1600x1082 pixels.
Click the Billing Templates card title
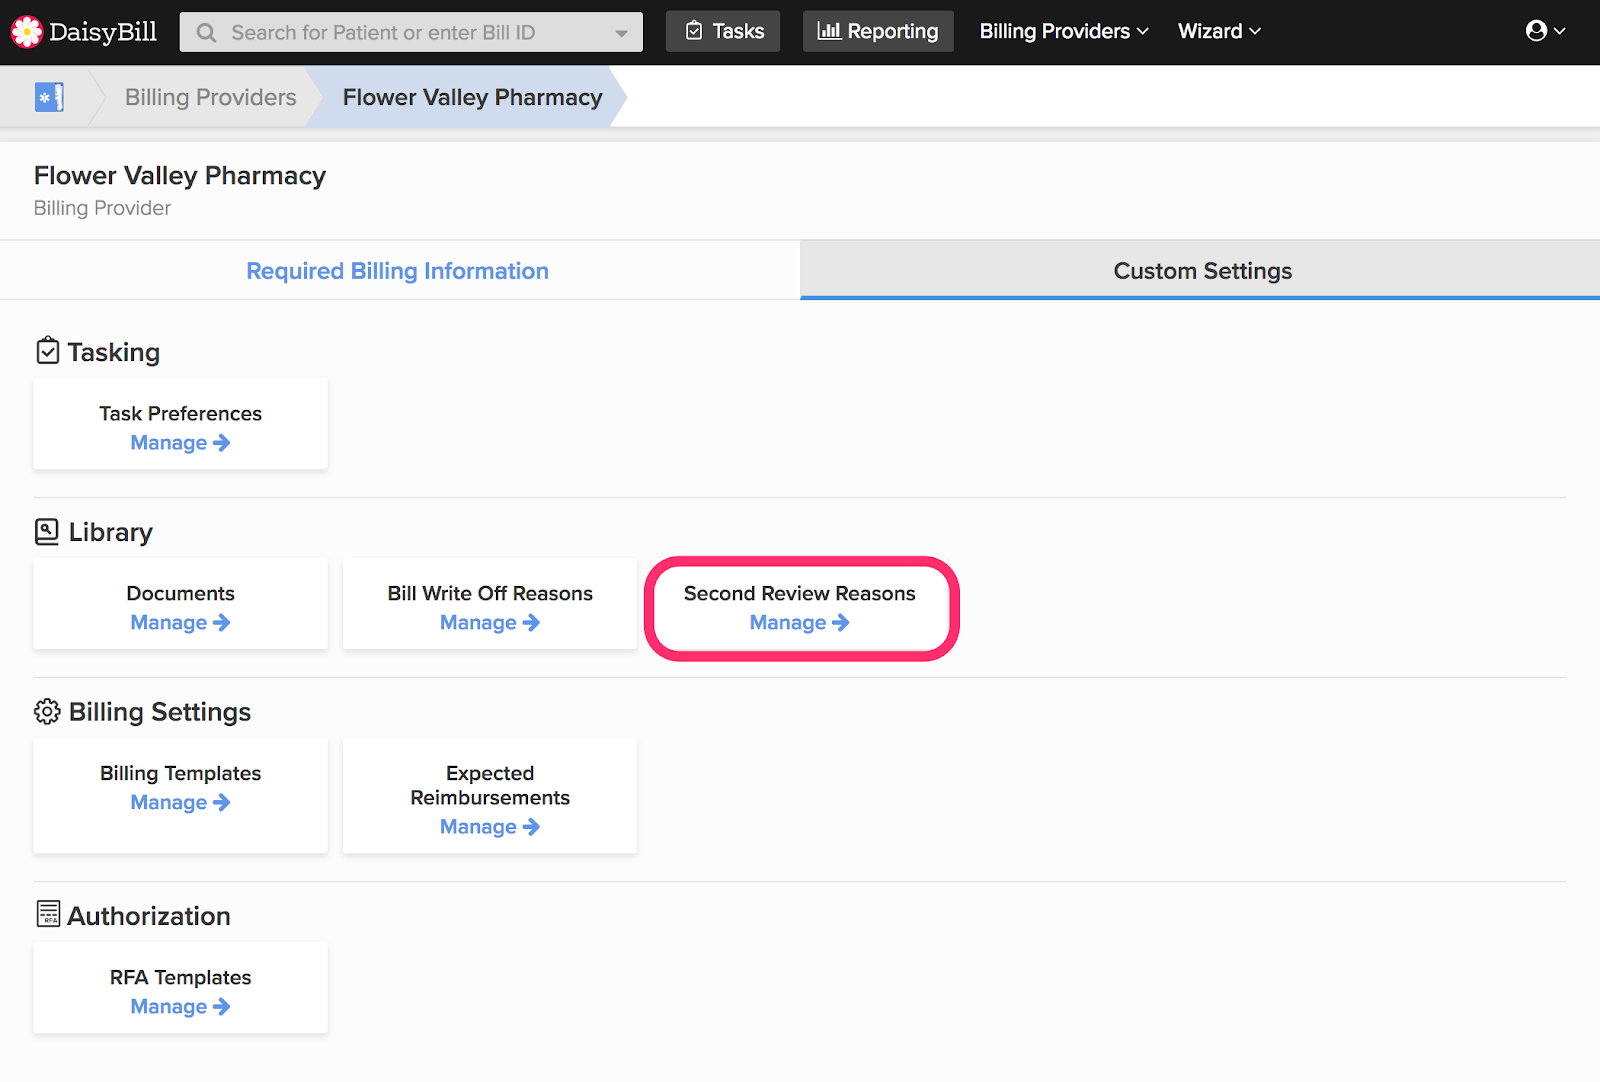pyautogui.click(x=180, y=773)
